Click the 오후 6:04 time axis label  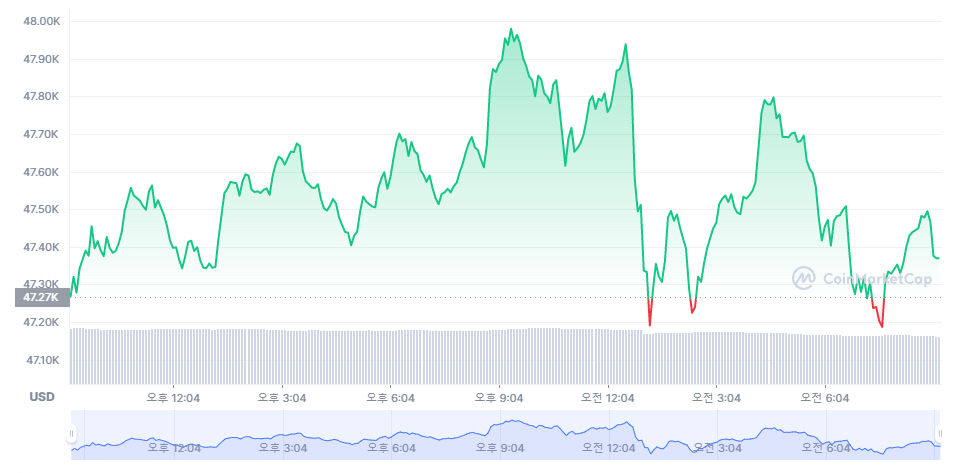coord(391,397)
